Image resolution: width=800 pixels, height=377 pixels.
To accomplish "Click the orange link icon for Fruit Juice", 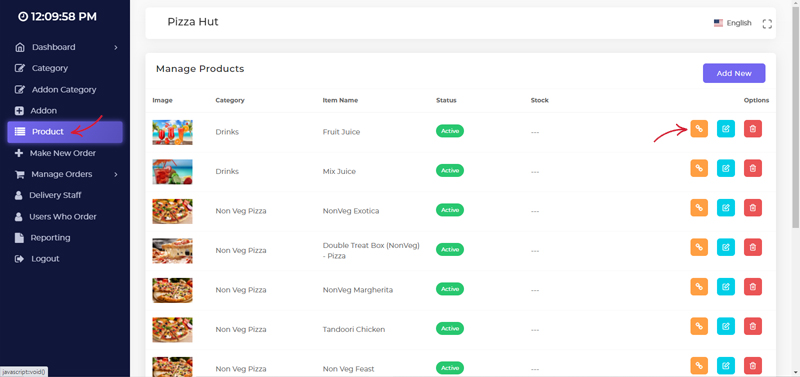I will coord(699,129).
